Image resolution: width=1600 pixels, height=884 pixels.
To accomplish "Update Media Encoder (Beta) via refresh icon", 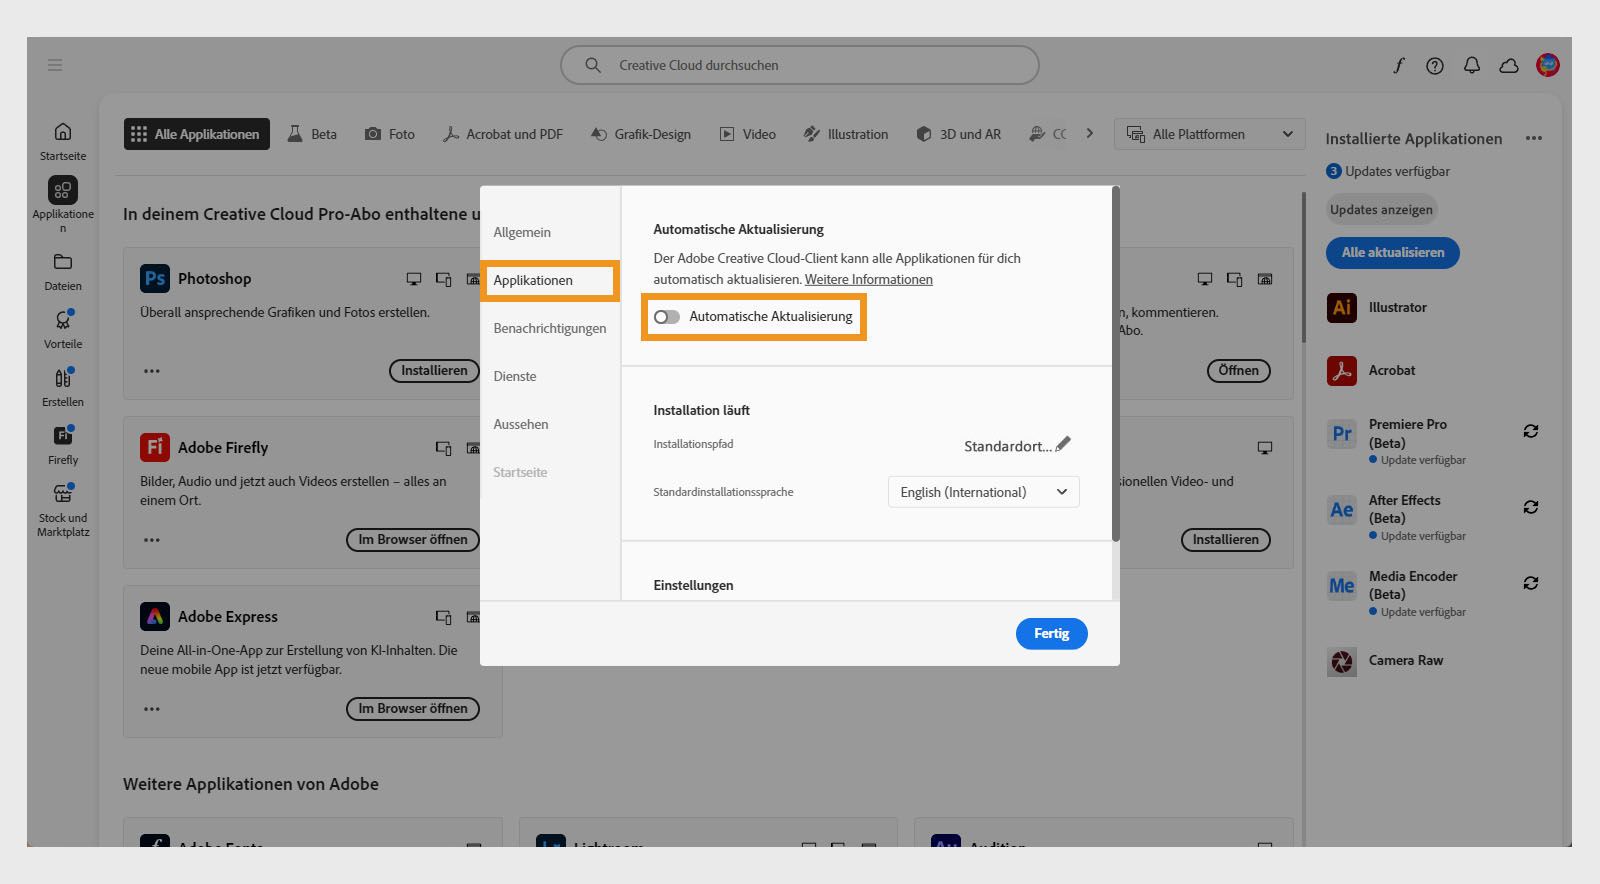I will (1531, 583).
